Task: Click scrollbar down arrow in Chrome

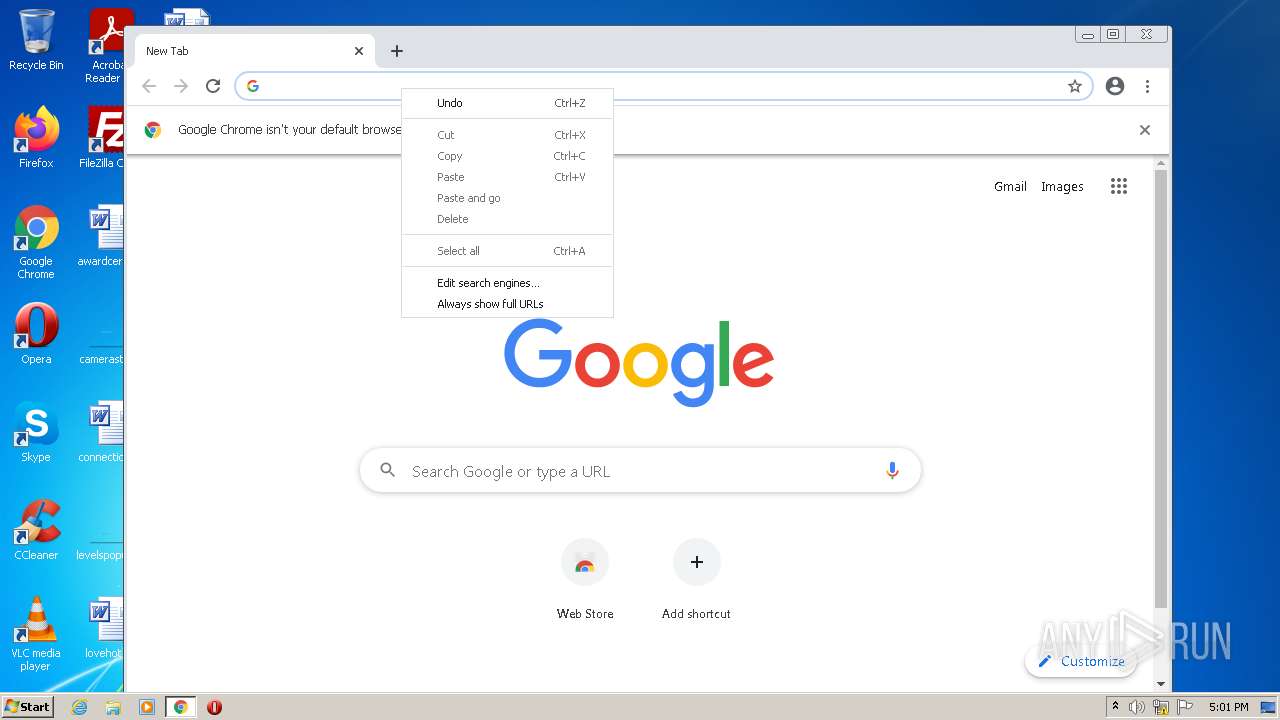Action: tap(1161, 684)
